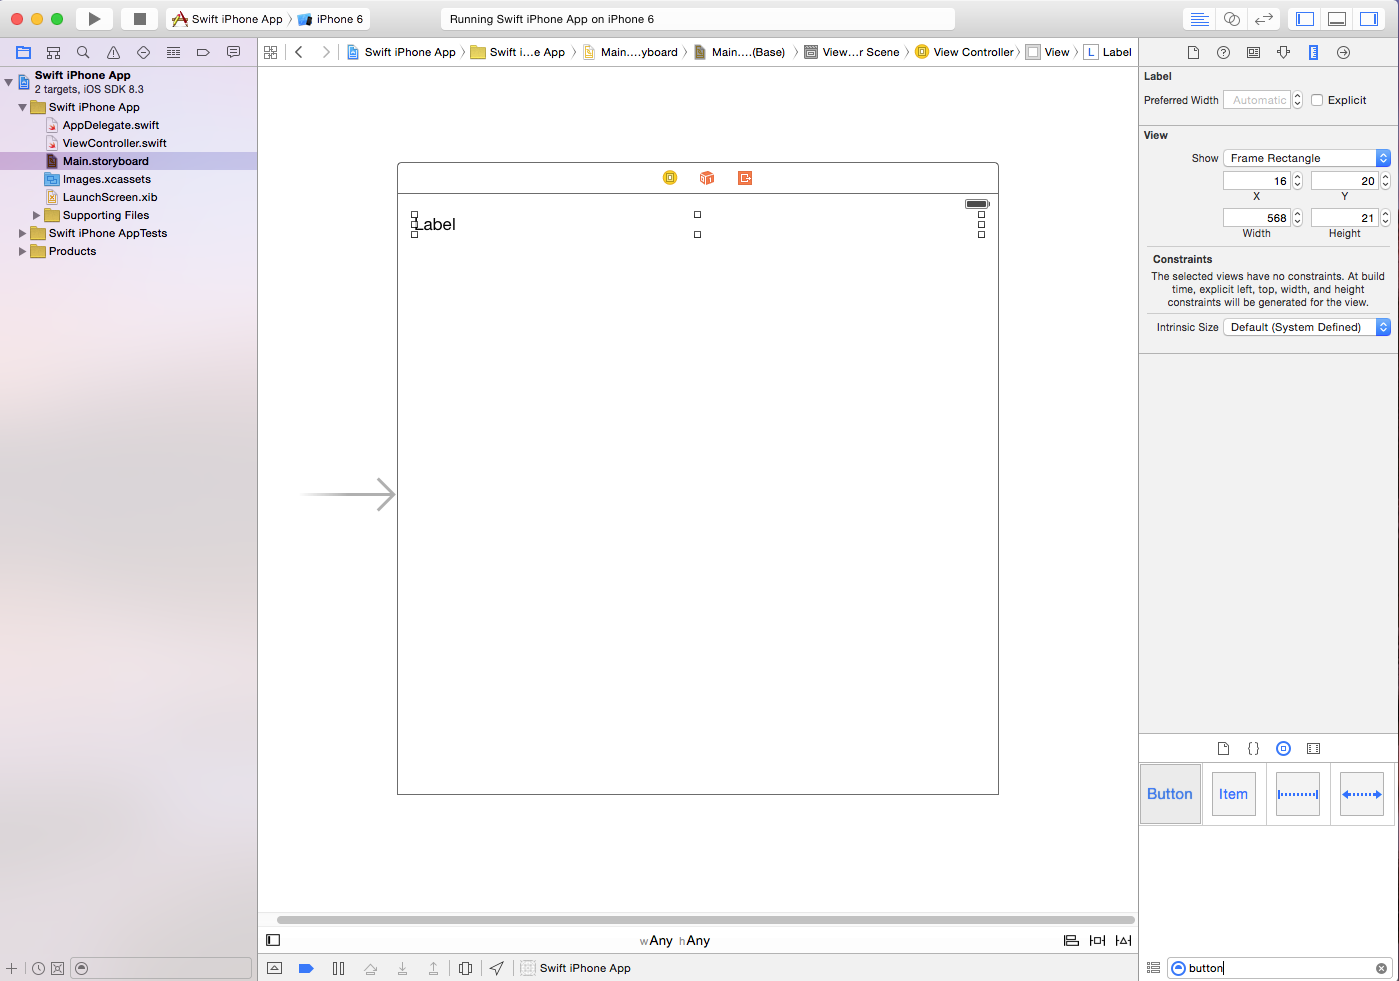This screenshot has height=981, width=1399.
Task: Select the Exit dock icon
Action: [745, 178]
